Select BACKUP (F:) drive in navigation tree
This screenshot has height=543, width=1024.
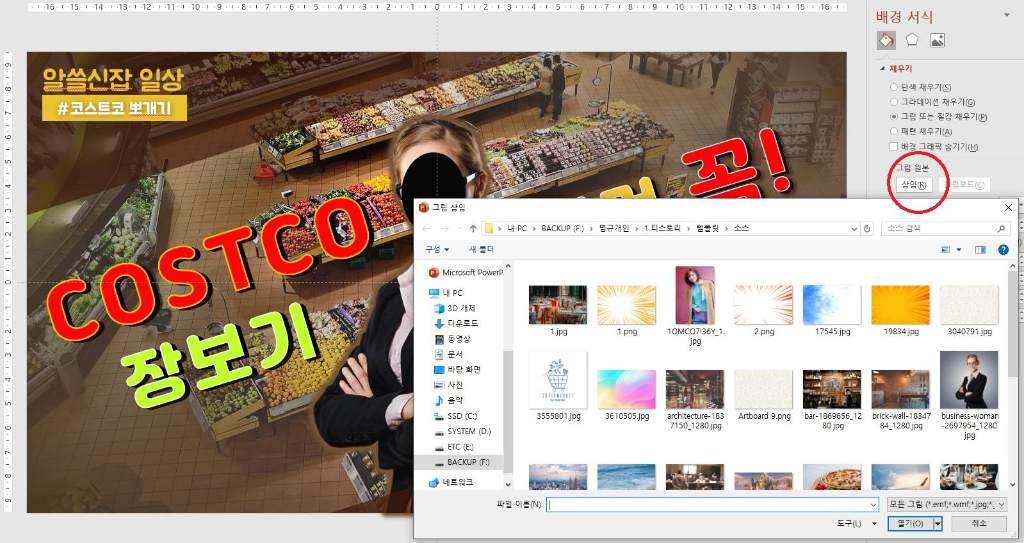[x=462, y=462]
